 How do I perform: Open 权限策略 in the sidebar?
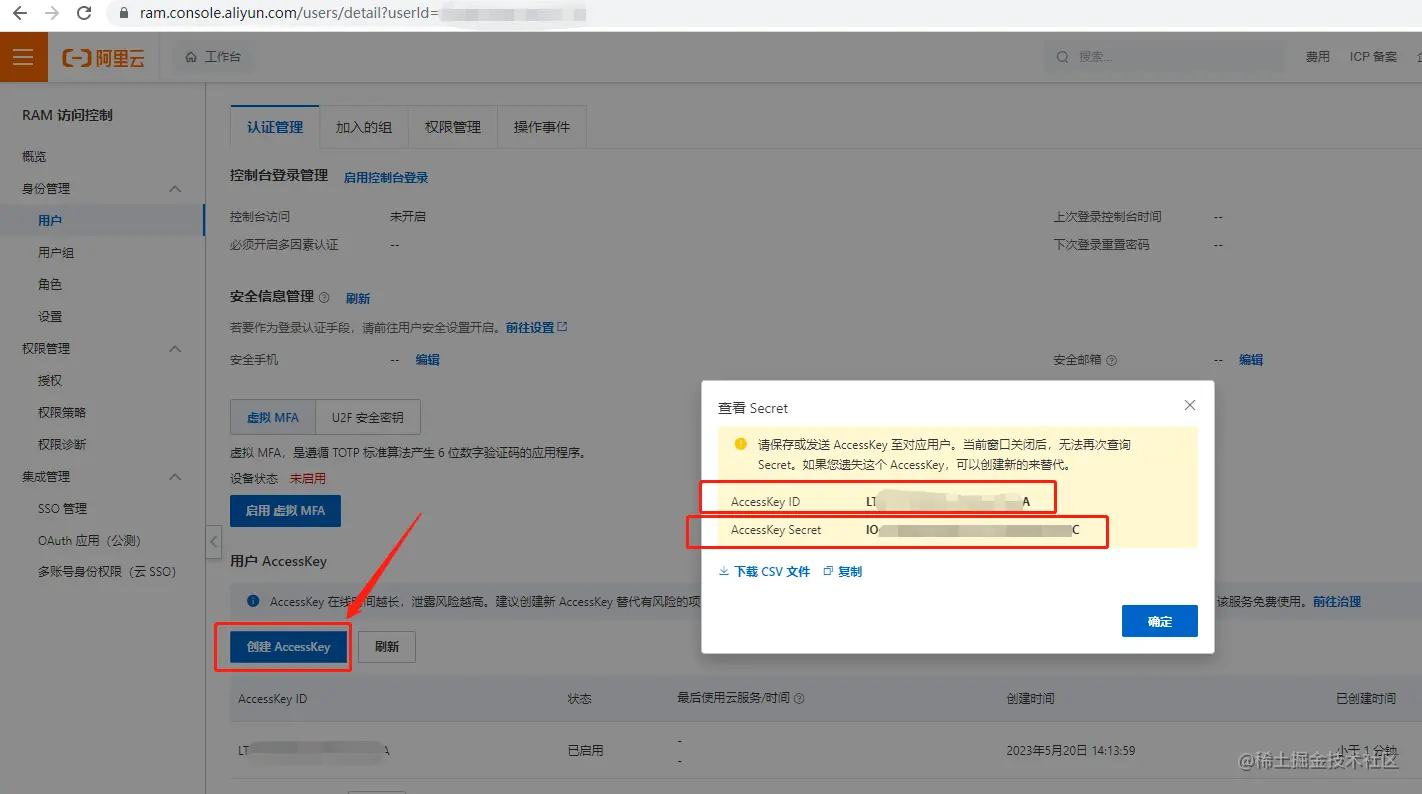point(62,413)
